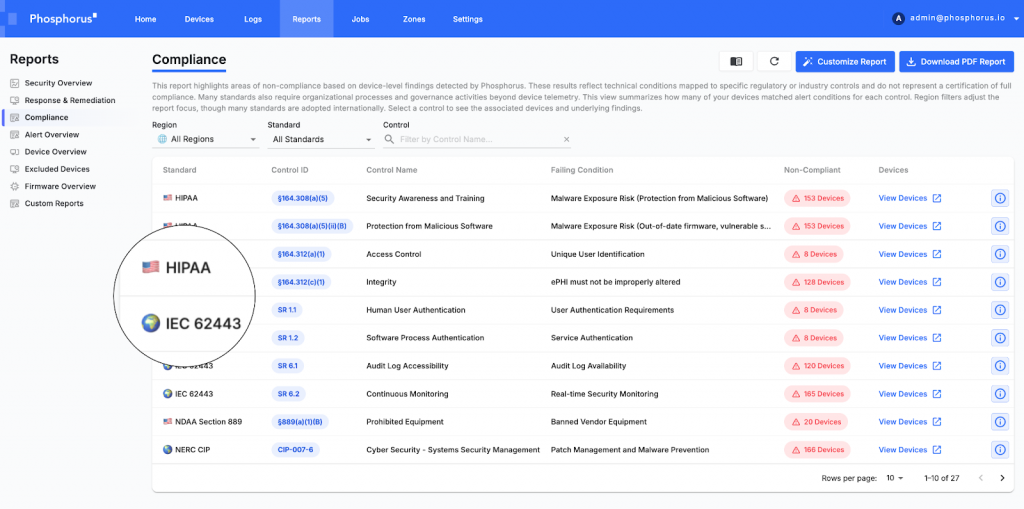Click the column layout view icon button
This screenshot has height=509, width=1024.
736,62
